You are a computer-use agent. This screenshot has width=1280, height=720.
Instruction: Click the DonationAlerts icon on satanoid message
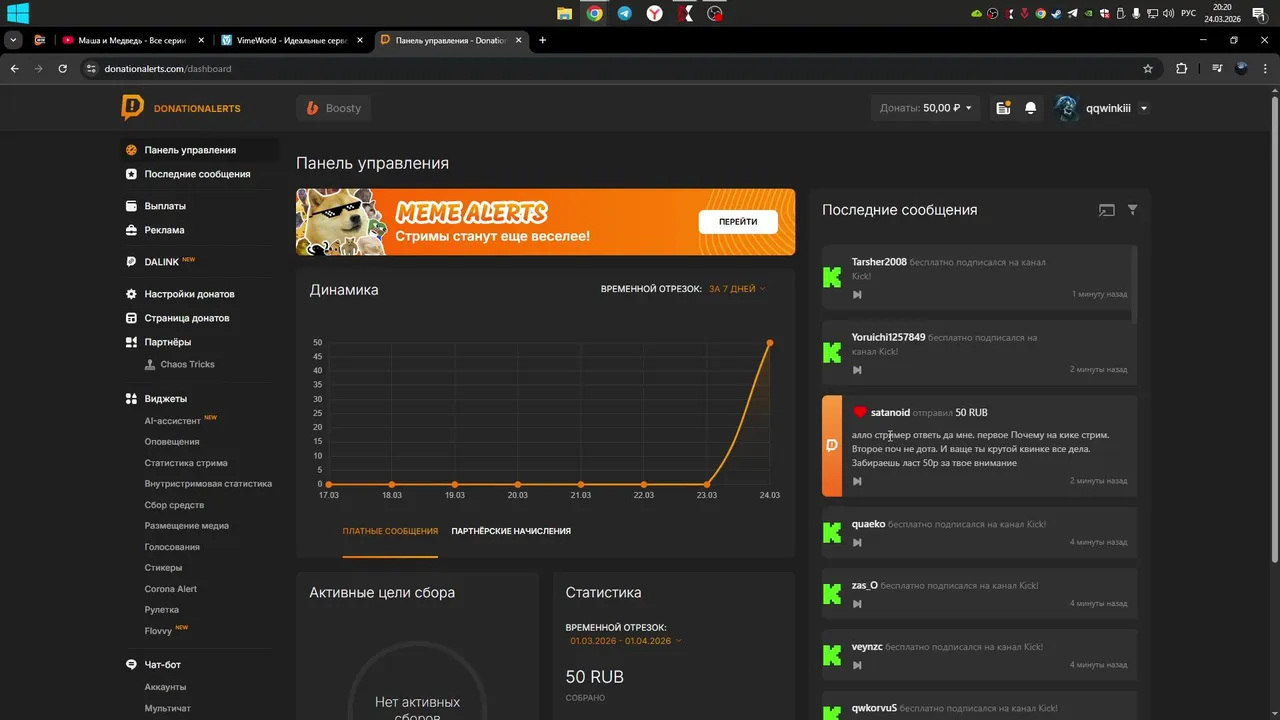pos(832,446)
